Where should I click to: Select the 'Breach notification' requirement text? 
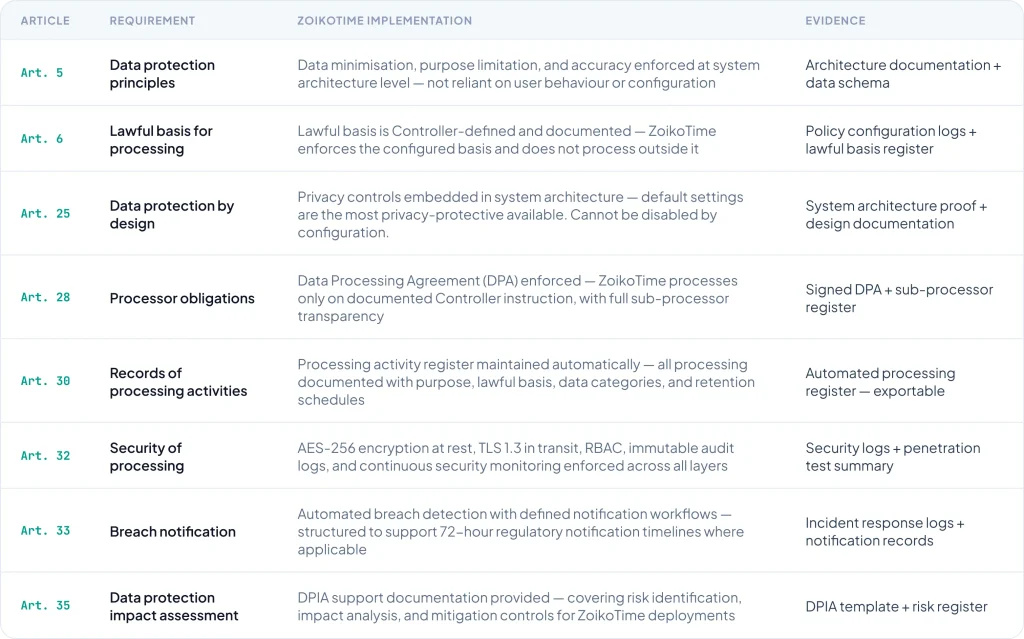[x=173, y=532]
